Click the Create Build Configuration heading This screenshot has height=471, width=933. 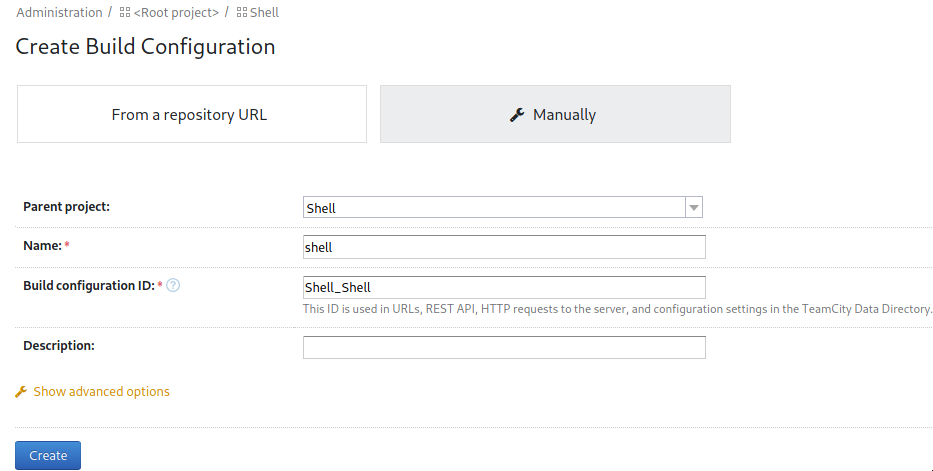tap(145, 46)
